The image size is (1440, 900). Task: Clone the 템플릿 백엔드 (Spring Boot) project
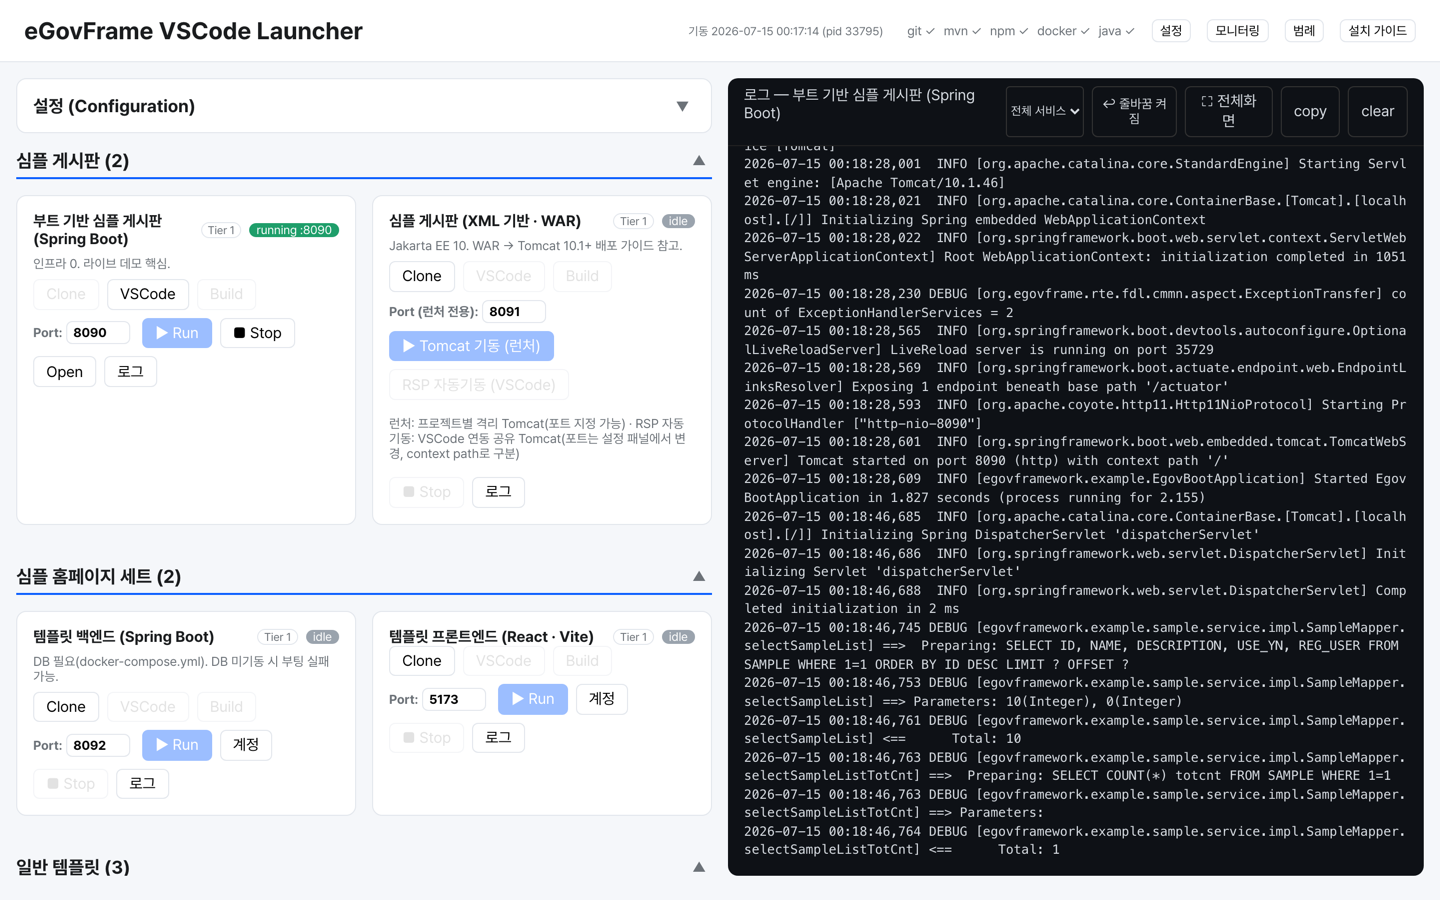tap(66, 707)
